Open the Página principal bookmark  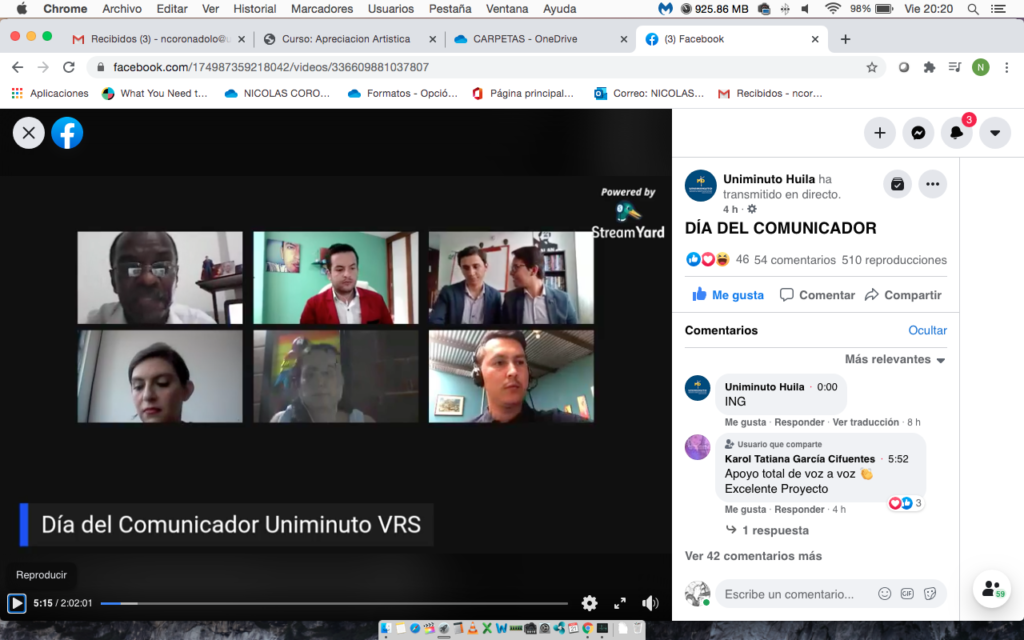coord(522,93)
